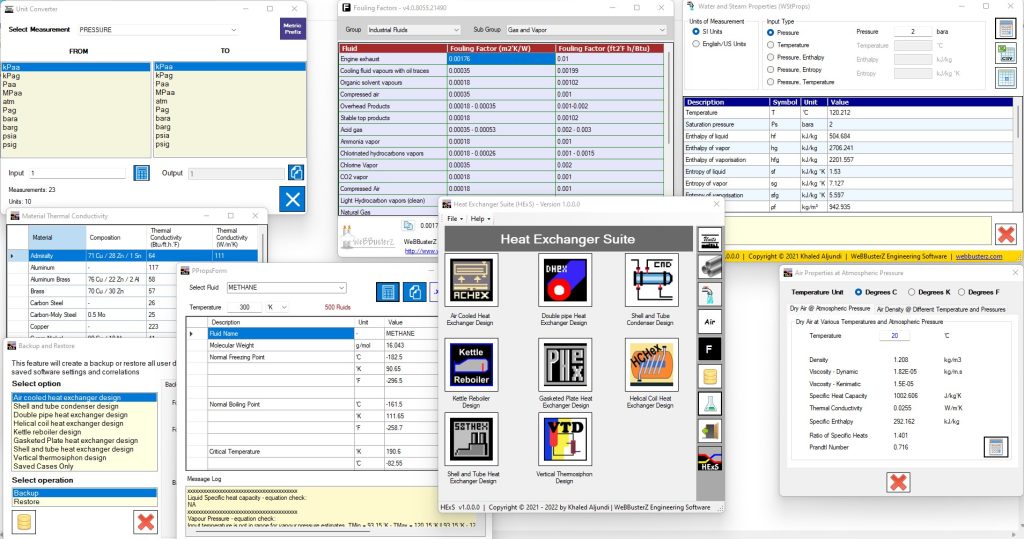Screen dimensions: 1024x539
Task: Click calculator icon in PPropsForm window
Action: tap(388, 292)
